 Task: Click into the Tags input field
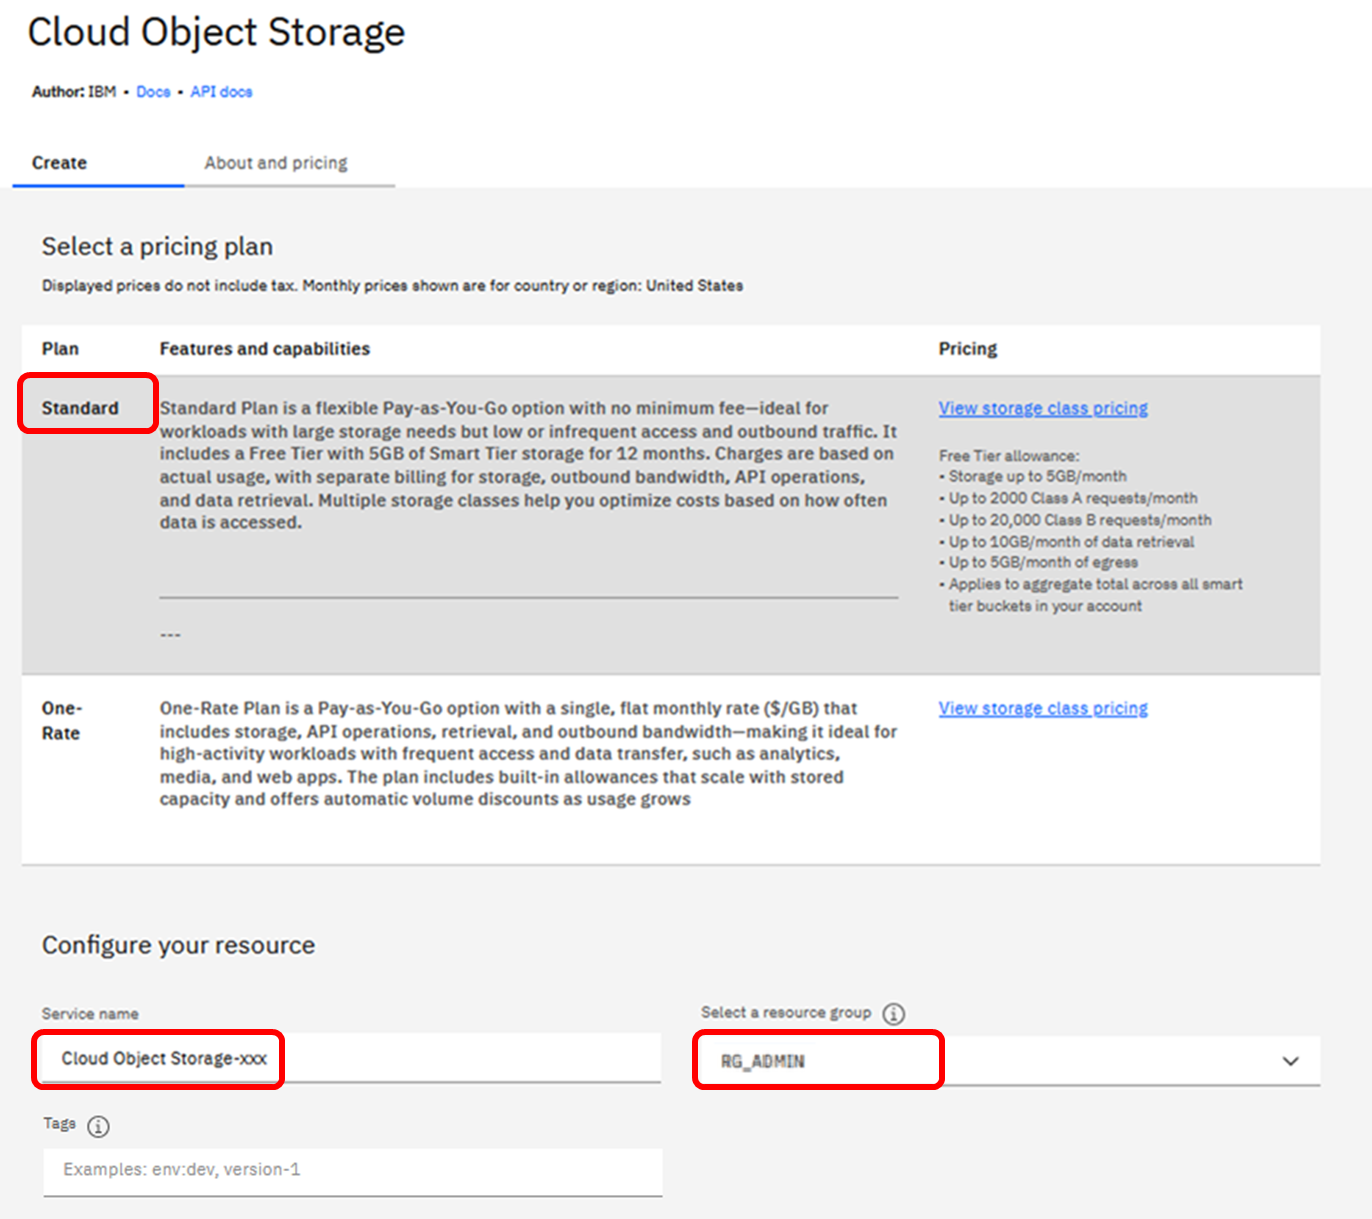352,1170
